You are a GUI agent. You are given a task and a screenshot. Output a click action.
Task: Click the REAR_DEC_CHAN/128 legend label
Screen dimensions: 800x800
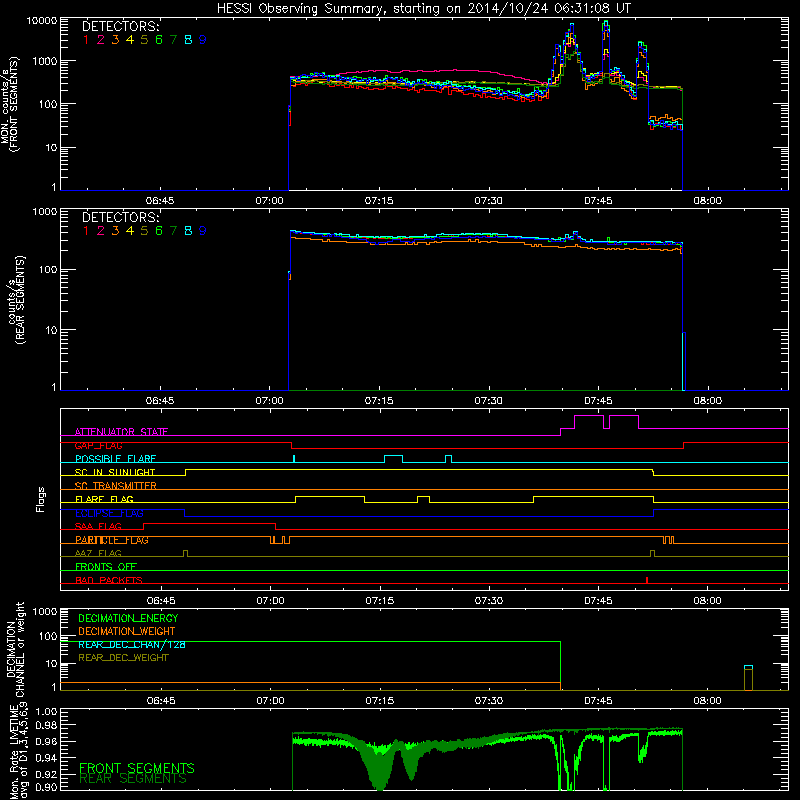point(132,645)
